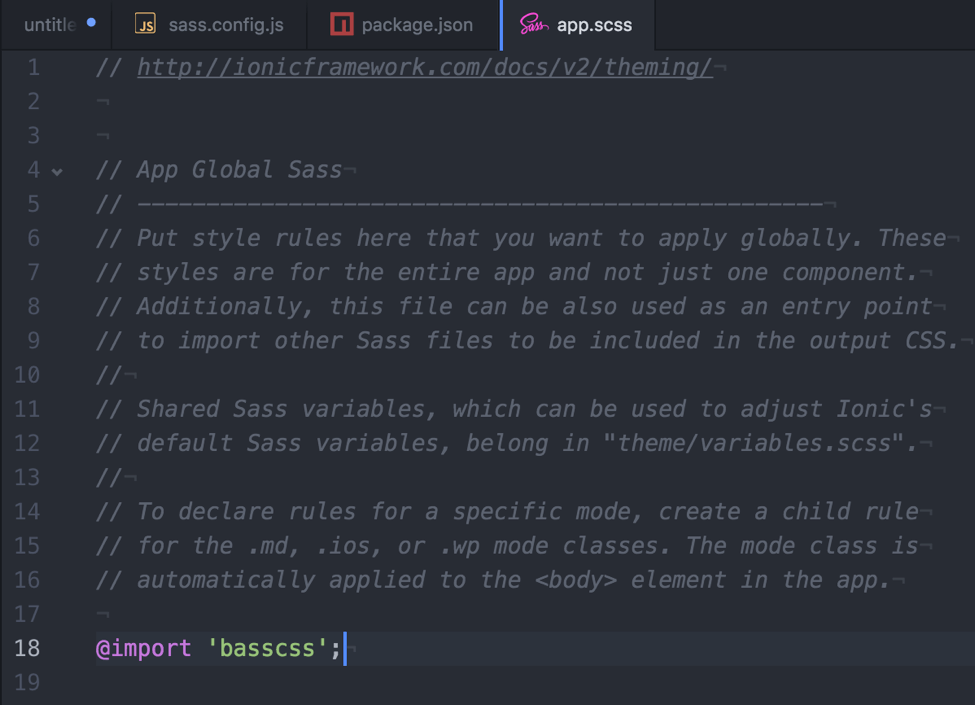Click the @import keyword on line 18
The width and height of the screenshot is (975, 705).
point(143,648)
